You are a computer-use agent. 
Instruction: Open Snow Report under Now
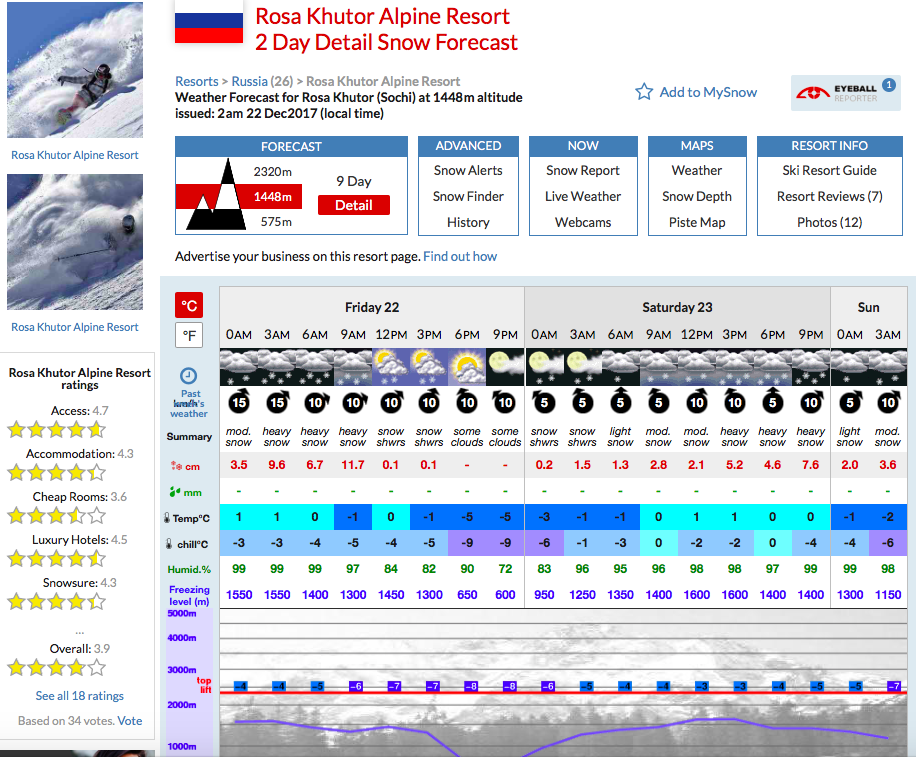[582, 171]
